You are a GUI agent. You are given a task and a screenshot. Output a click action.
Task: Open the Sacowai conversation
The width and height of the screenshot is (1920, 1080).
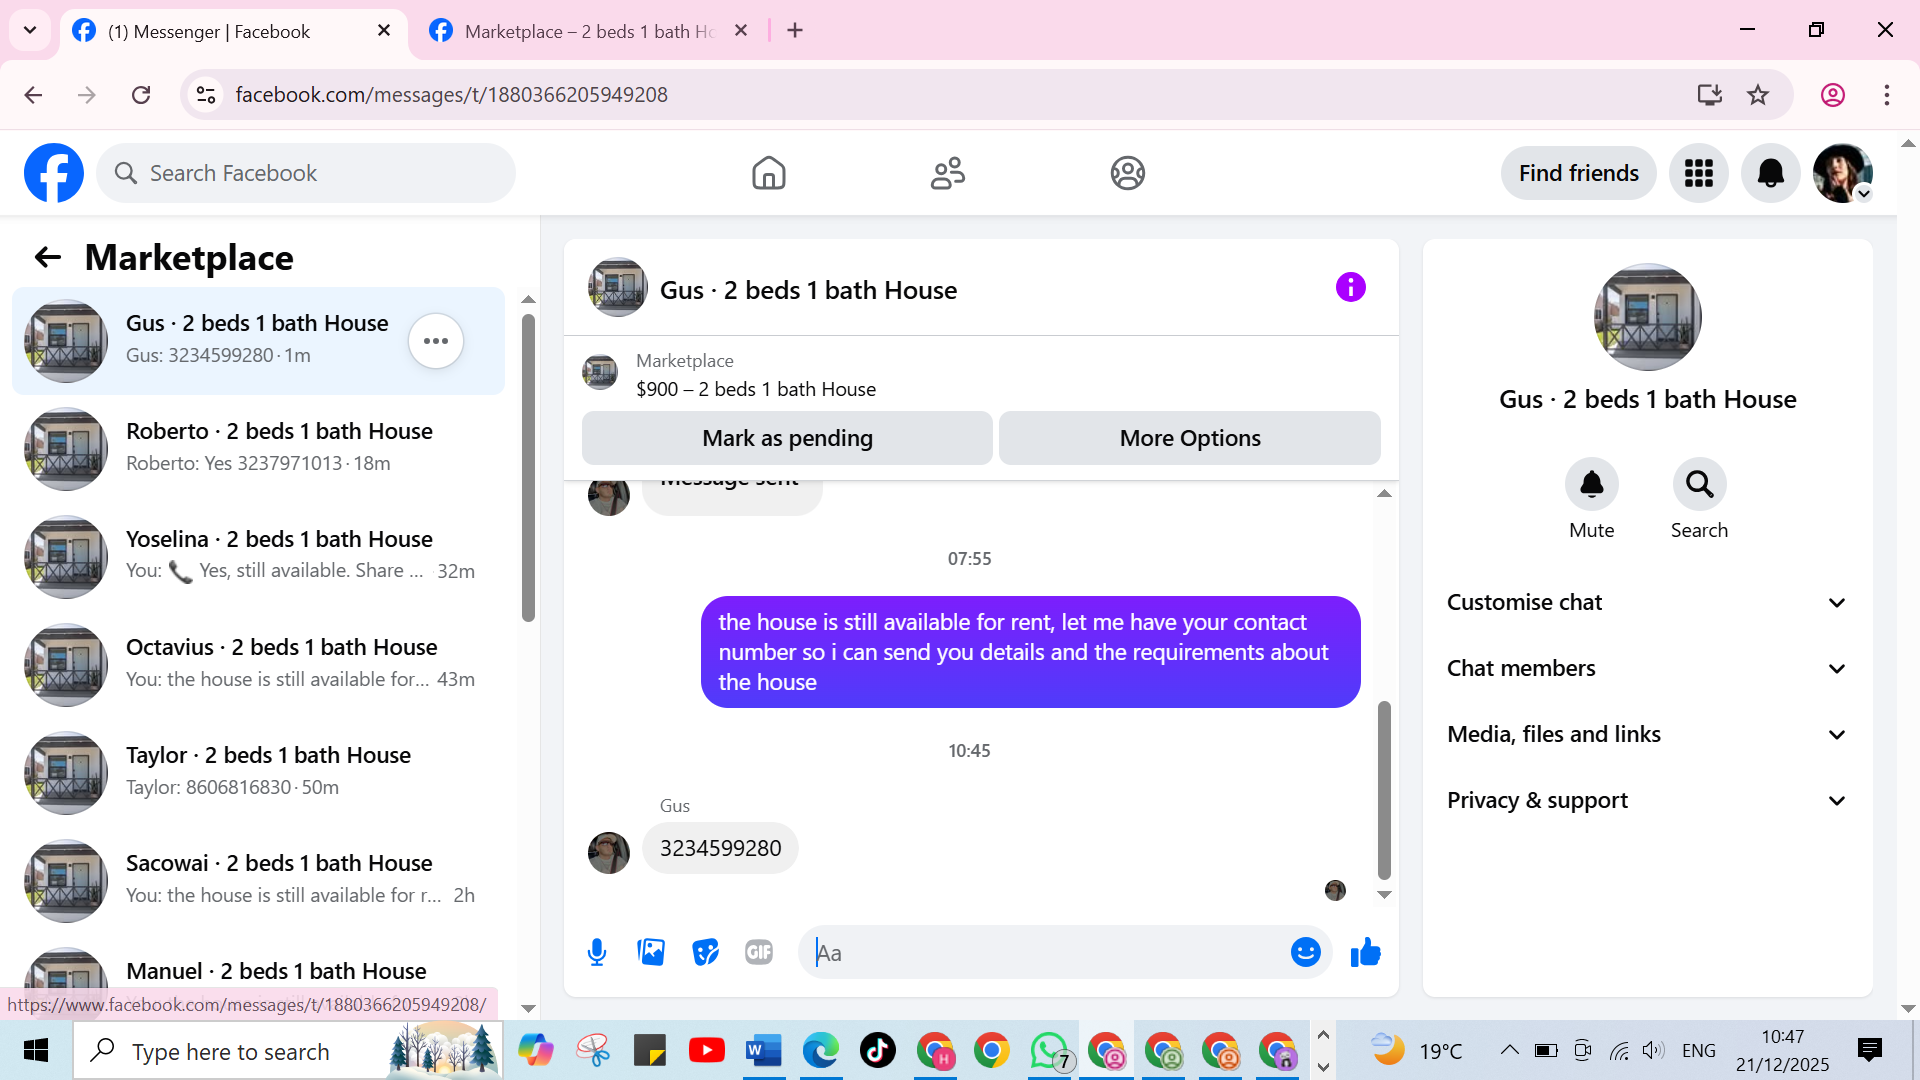pyautogui.click(x=258, y=881)
